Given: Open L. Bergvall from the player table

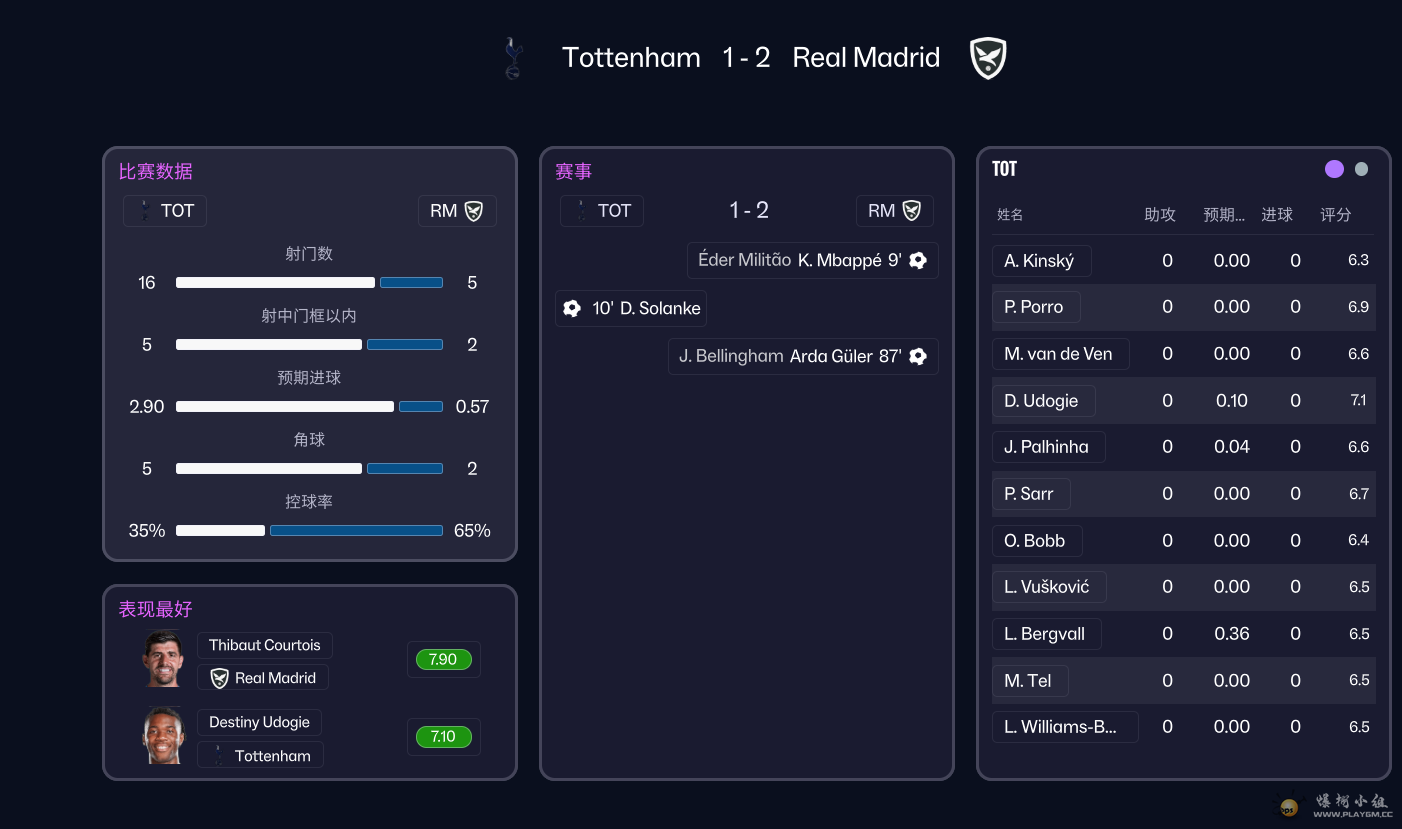Looking at the screenshot, I should click(x=1045, y=634).
